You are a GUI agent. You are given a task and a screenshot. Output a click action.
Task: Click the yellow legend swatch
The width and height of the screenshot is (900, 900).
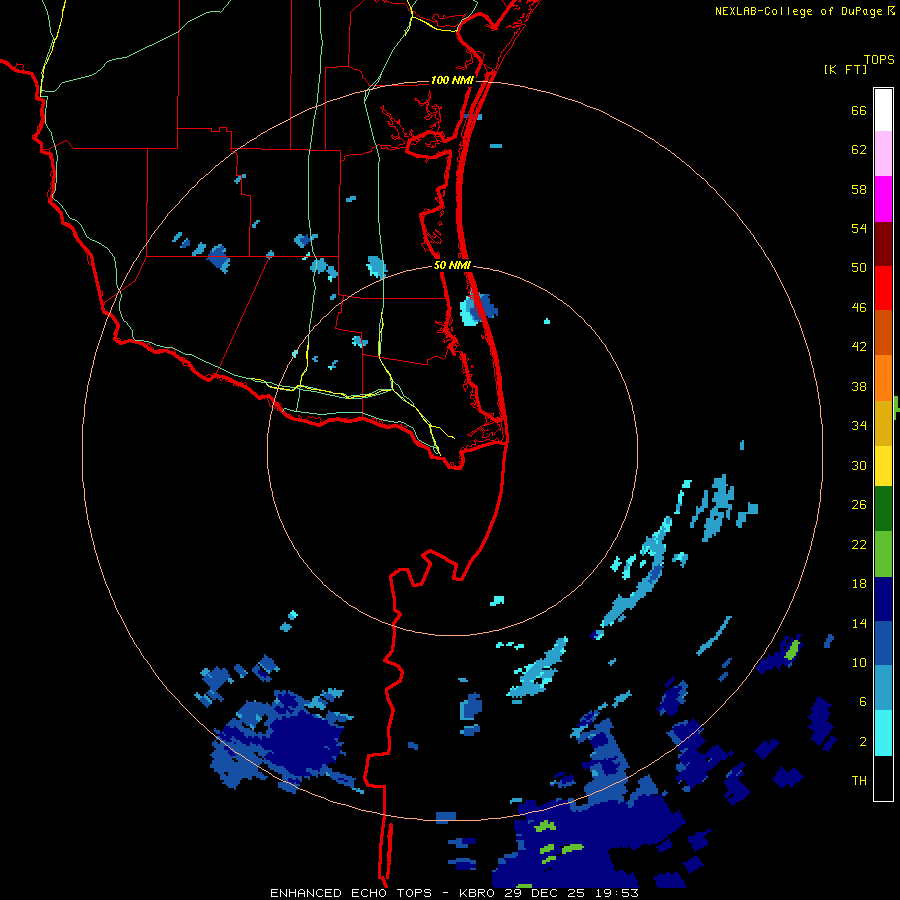[883, 466]
